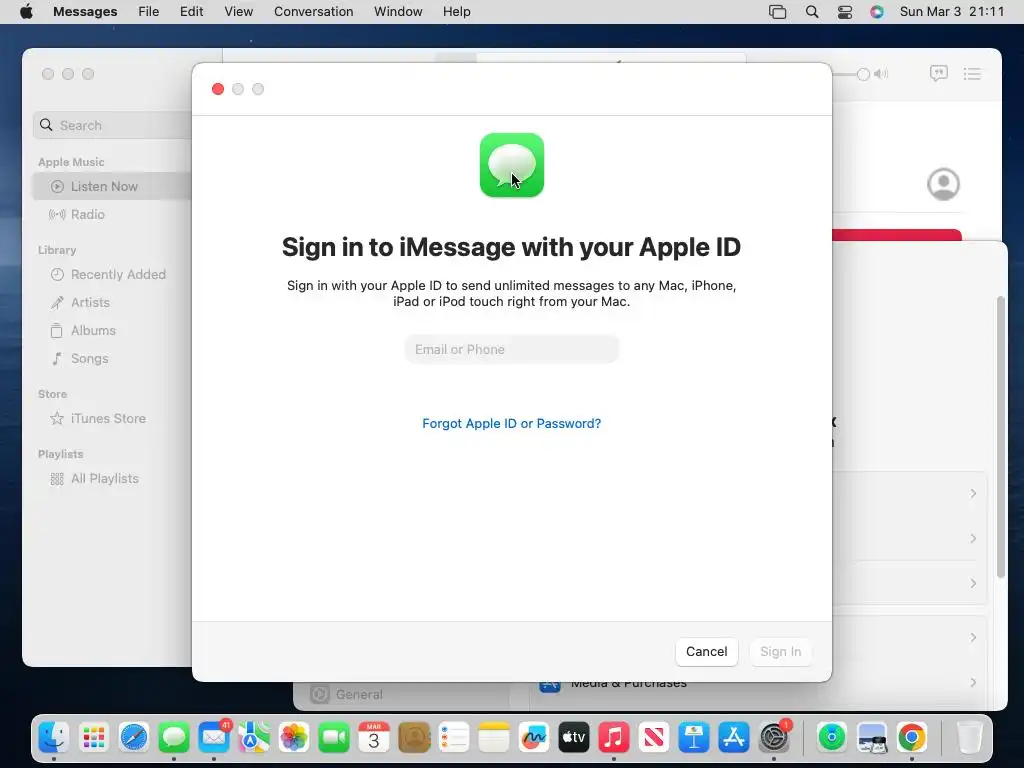Open News from the dock
The height and width of the screenshot is (768, 1024).
tap(654, 738)
